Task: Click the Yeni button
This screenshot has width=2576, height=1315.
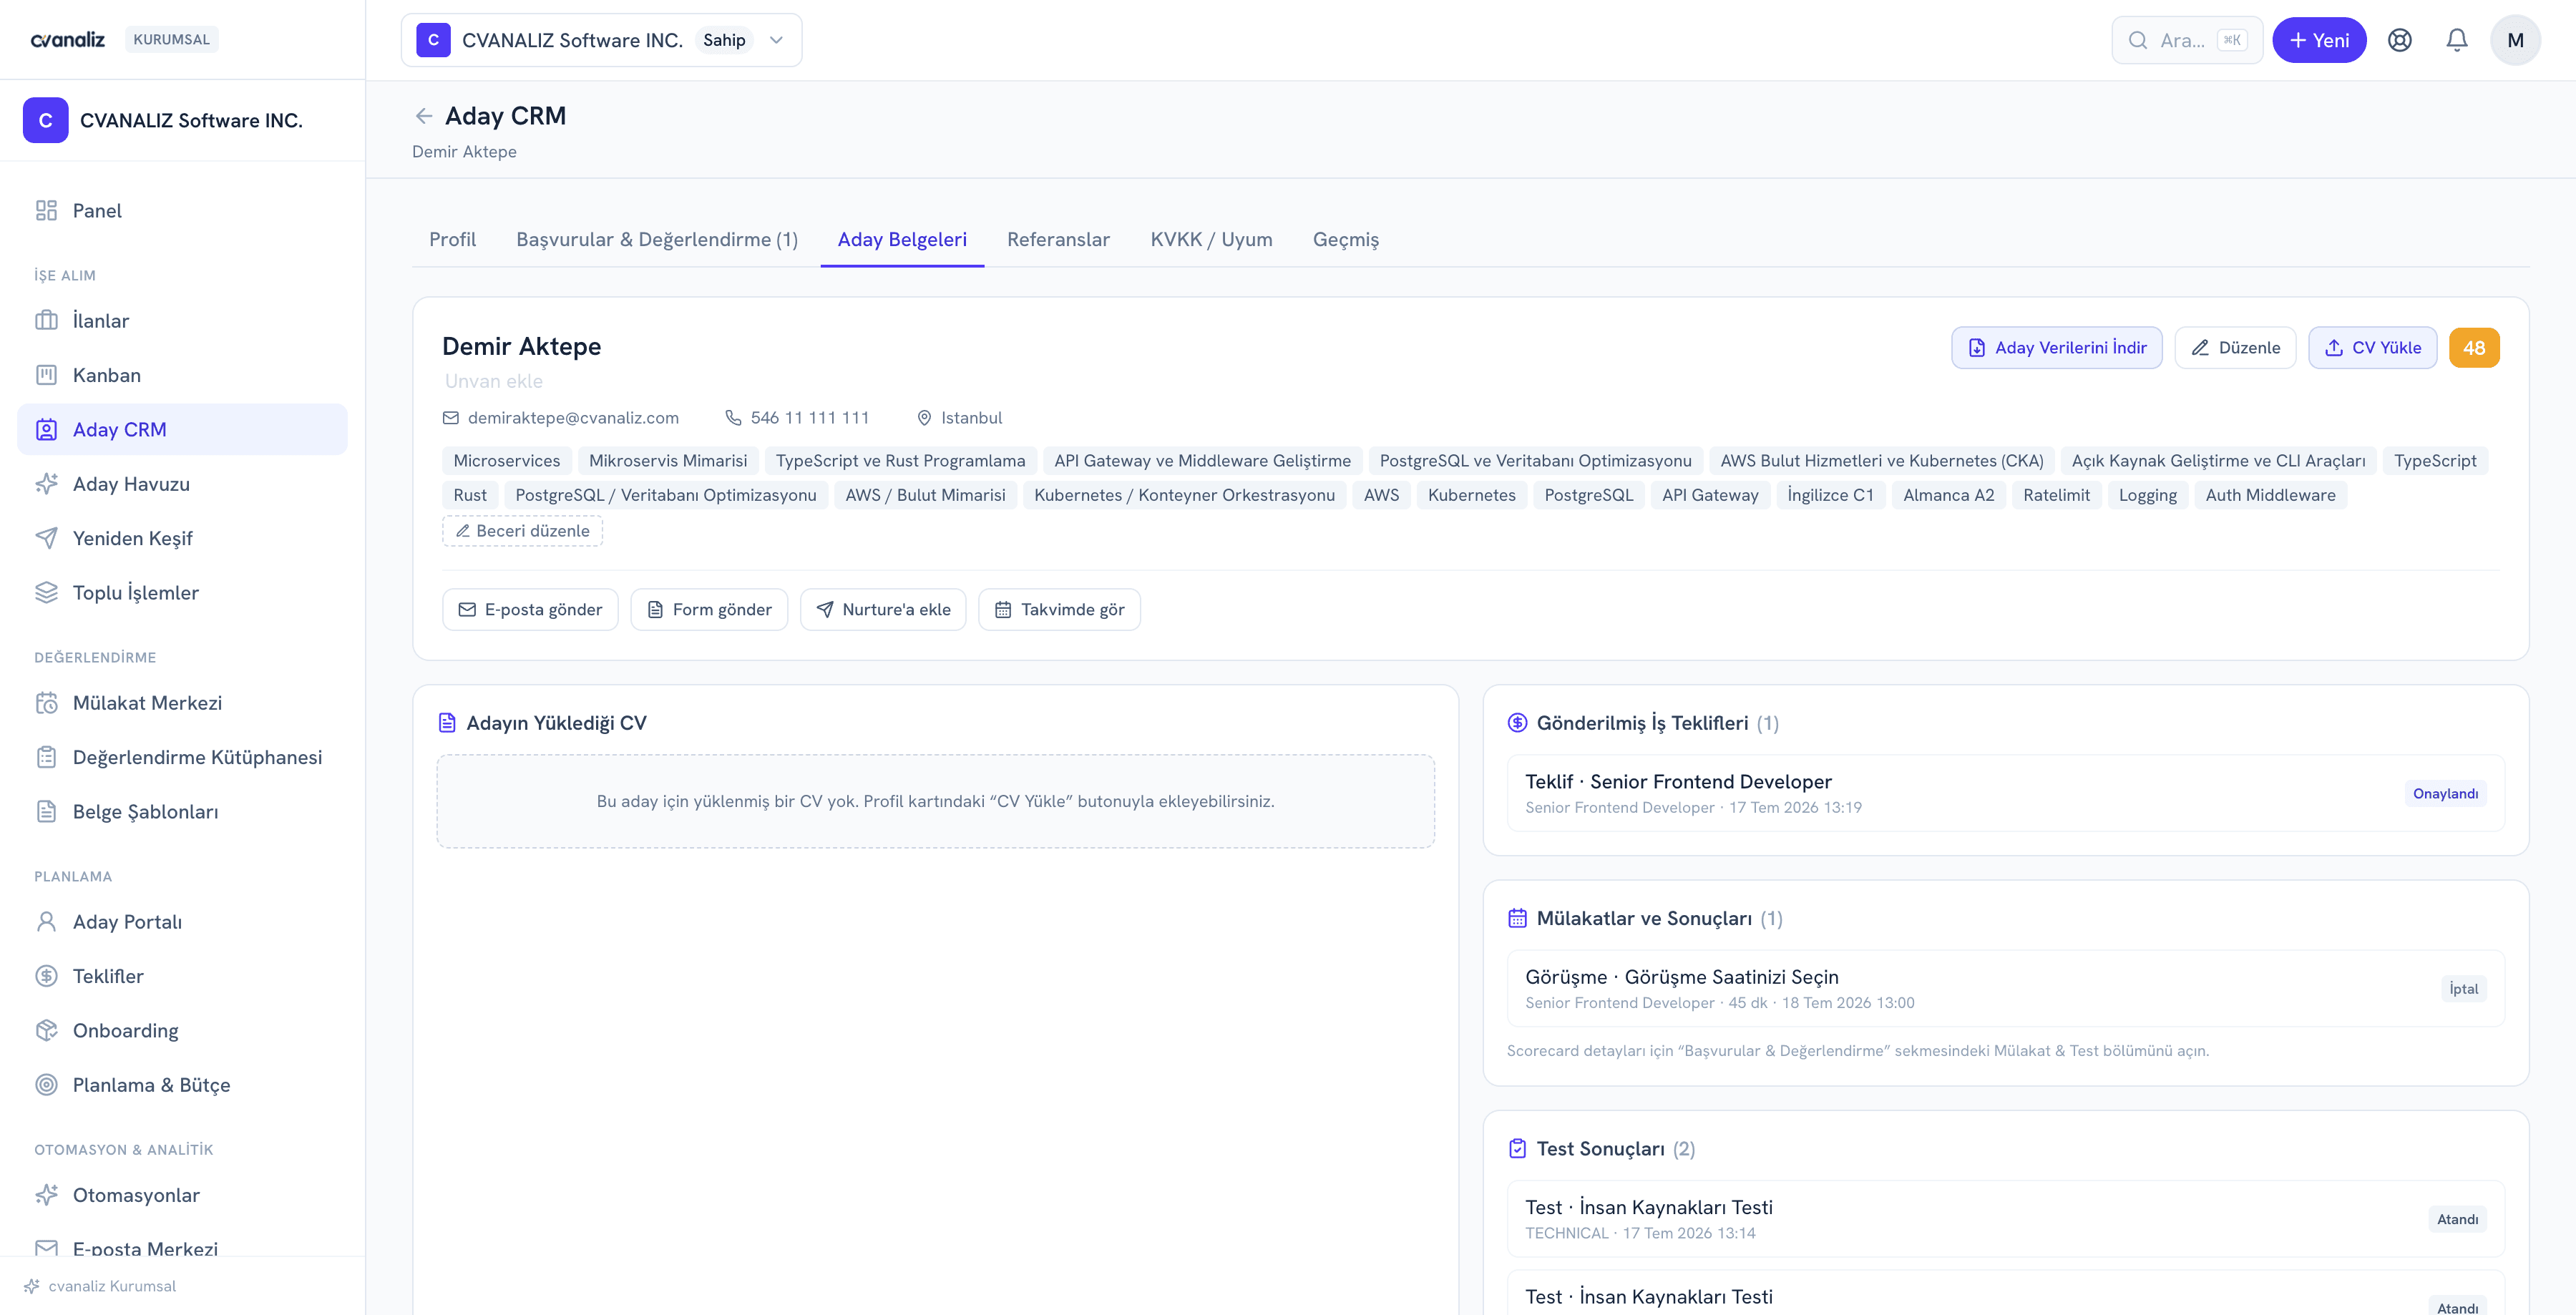Action: point(2319,40)
